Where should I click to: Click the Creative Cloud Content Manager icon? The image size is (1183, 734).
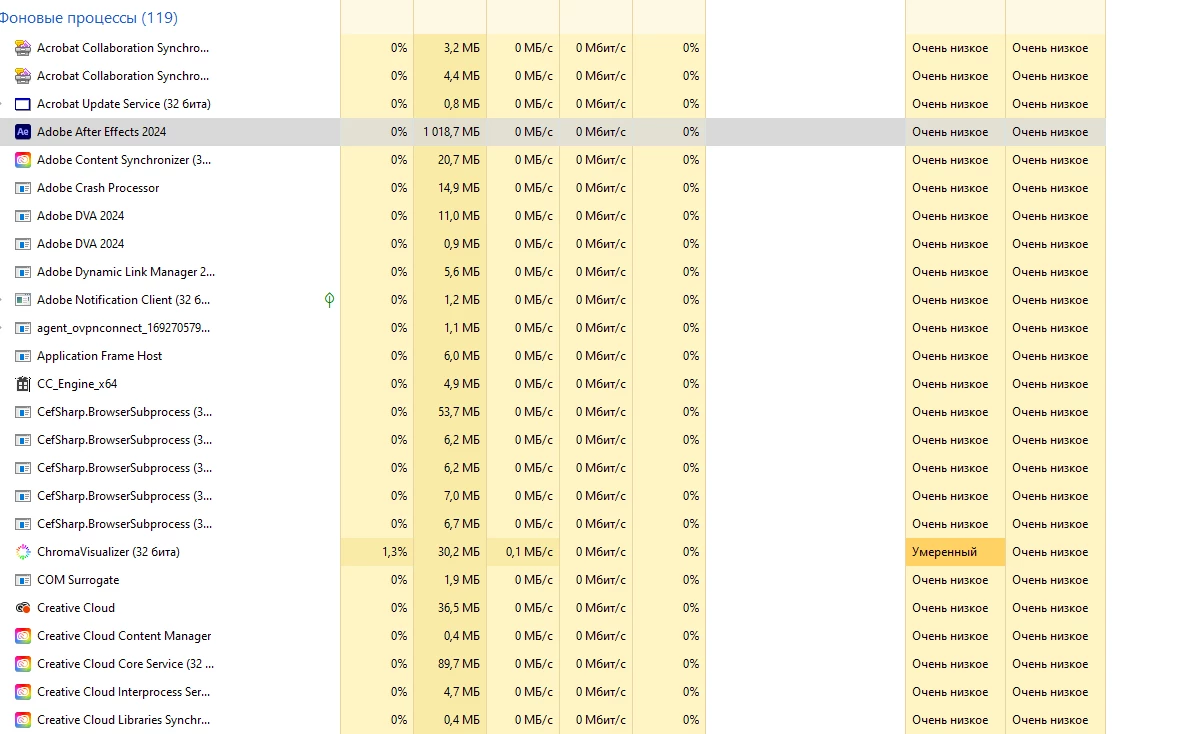[23, 636]
